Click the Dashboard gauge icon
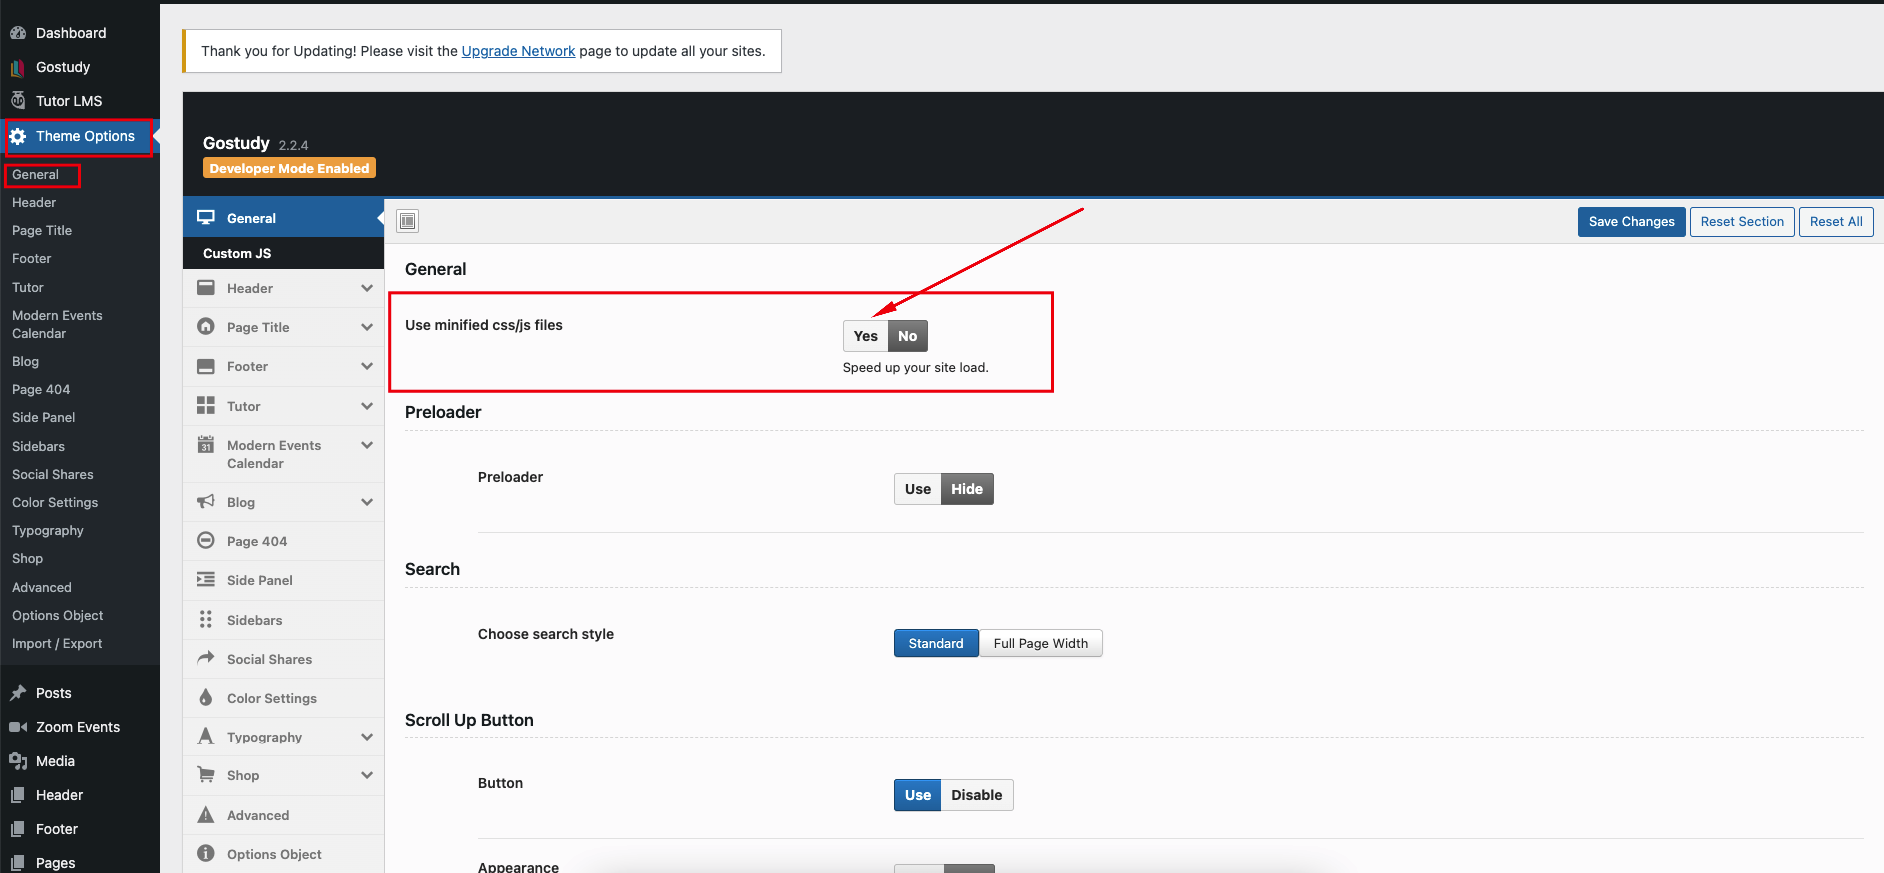This screenshot has width=1884, height=873. pyautogui.click(x=18, y=33)
